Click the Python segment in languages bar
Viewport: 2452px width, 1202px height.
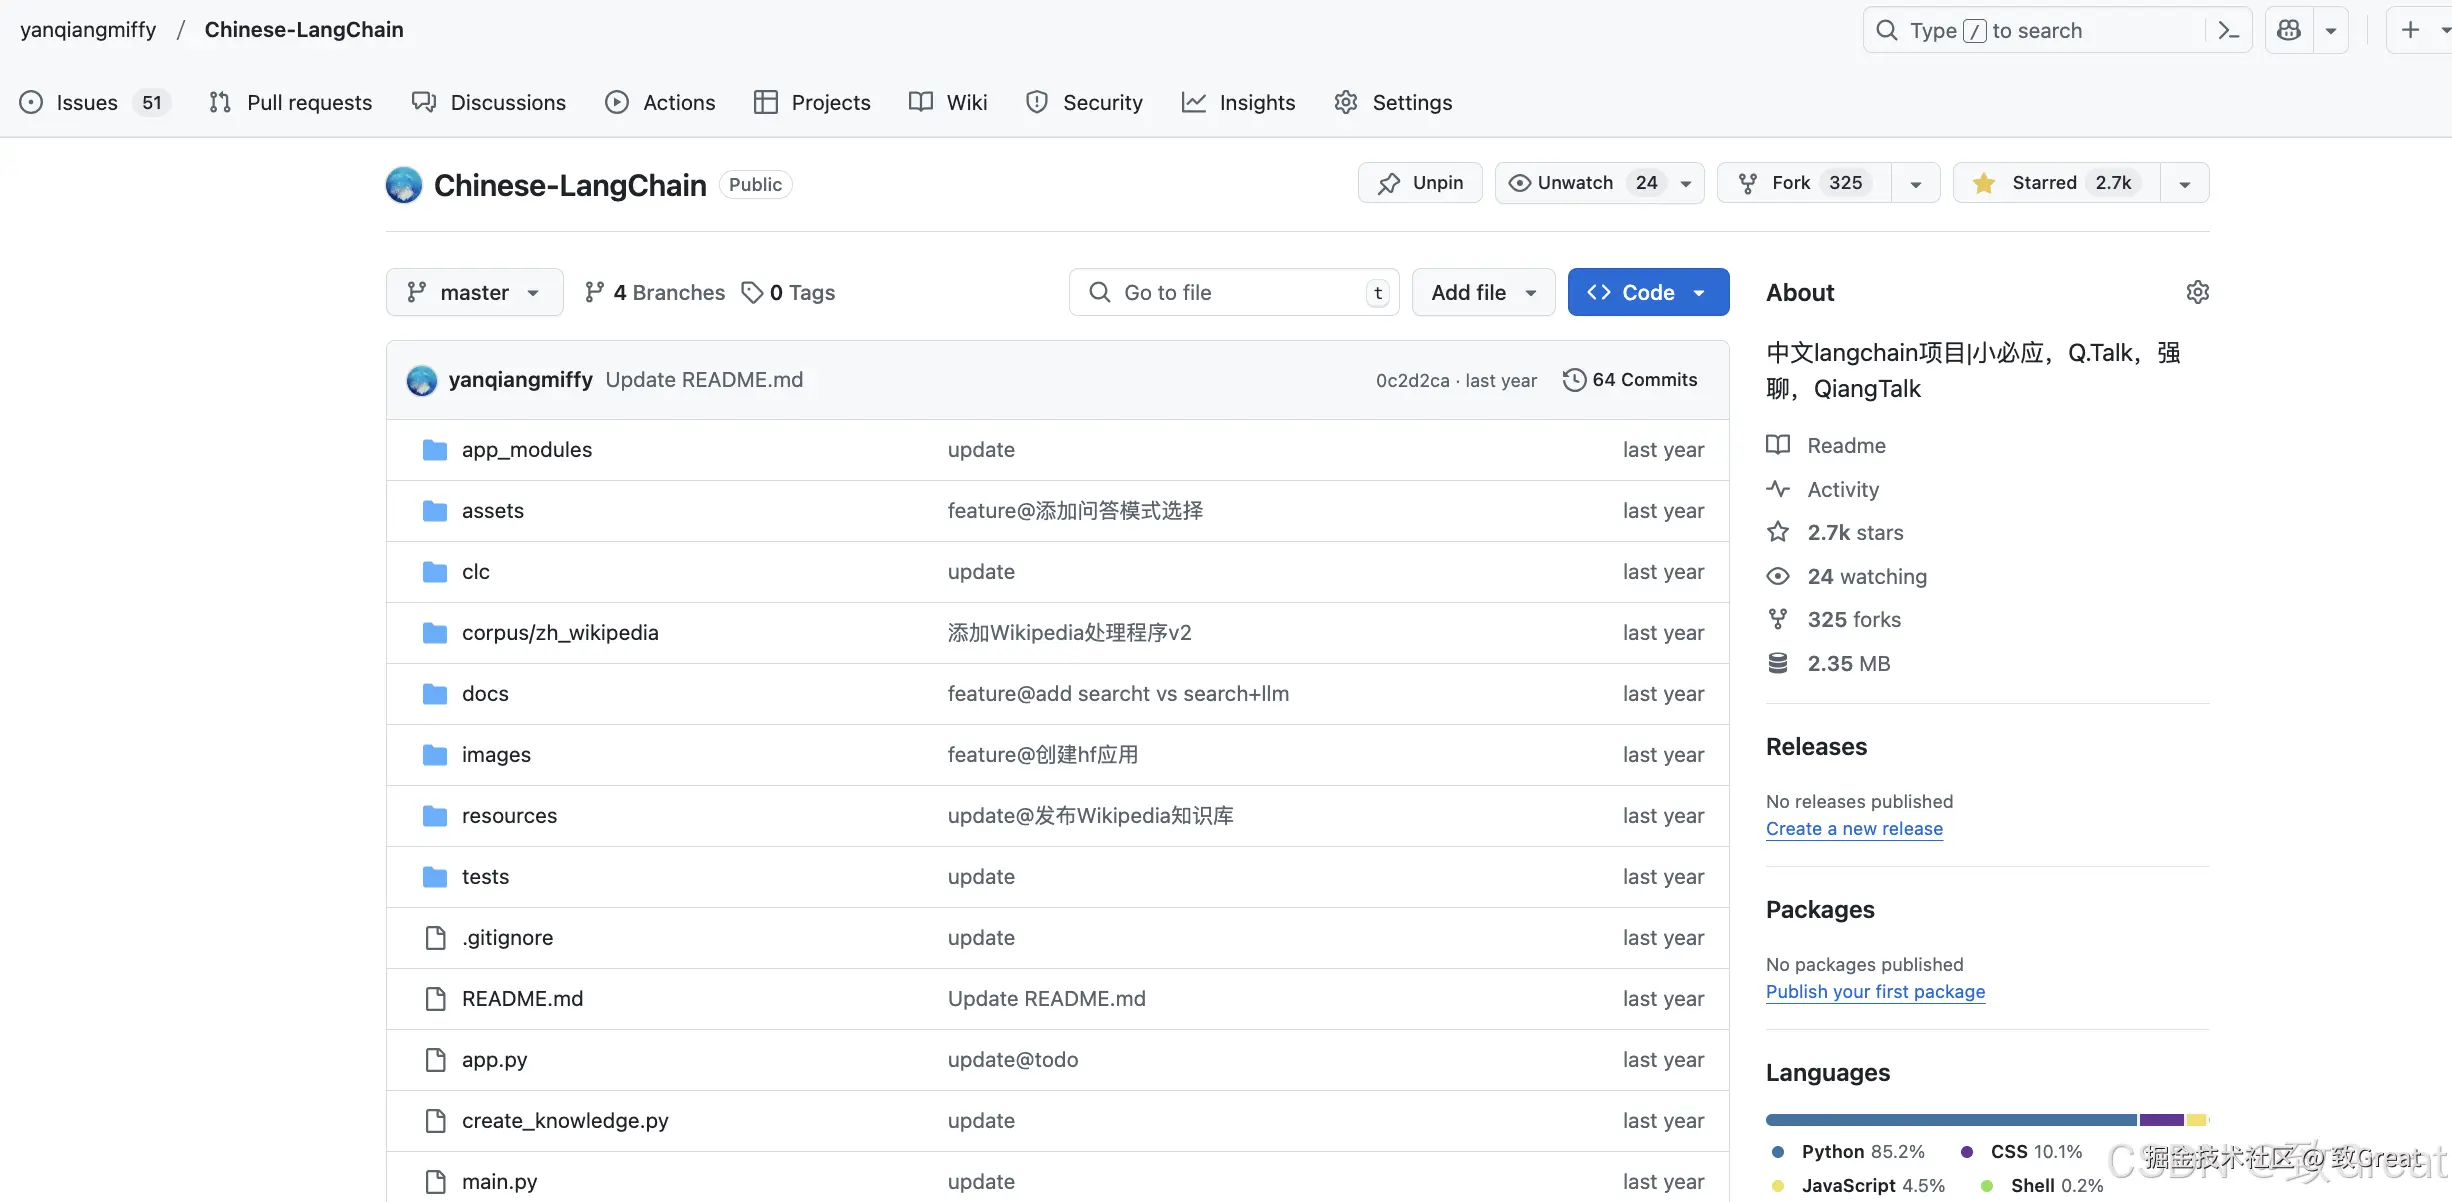(1950, 1120)
